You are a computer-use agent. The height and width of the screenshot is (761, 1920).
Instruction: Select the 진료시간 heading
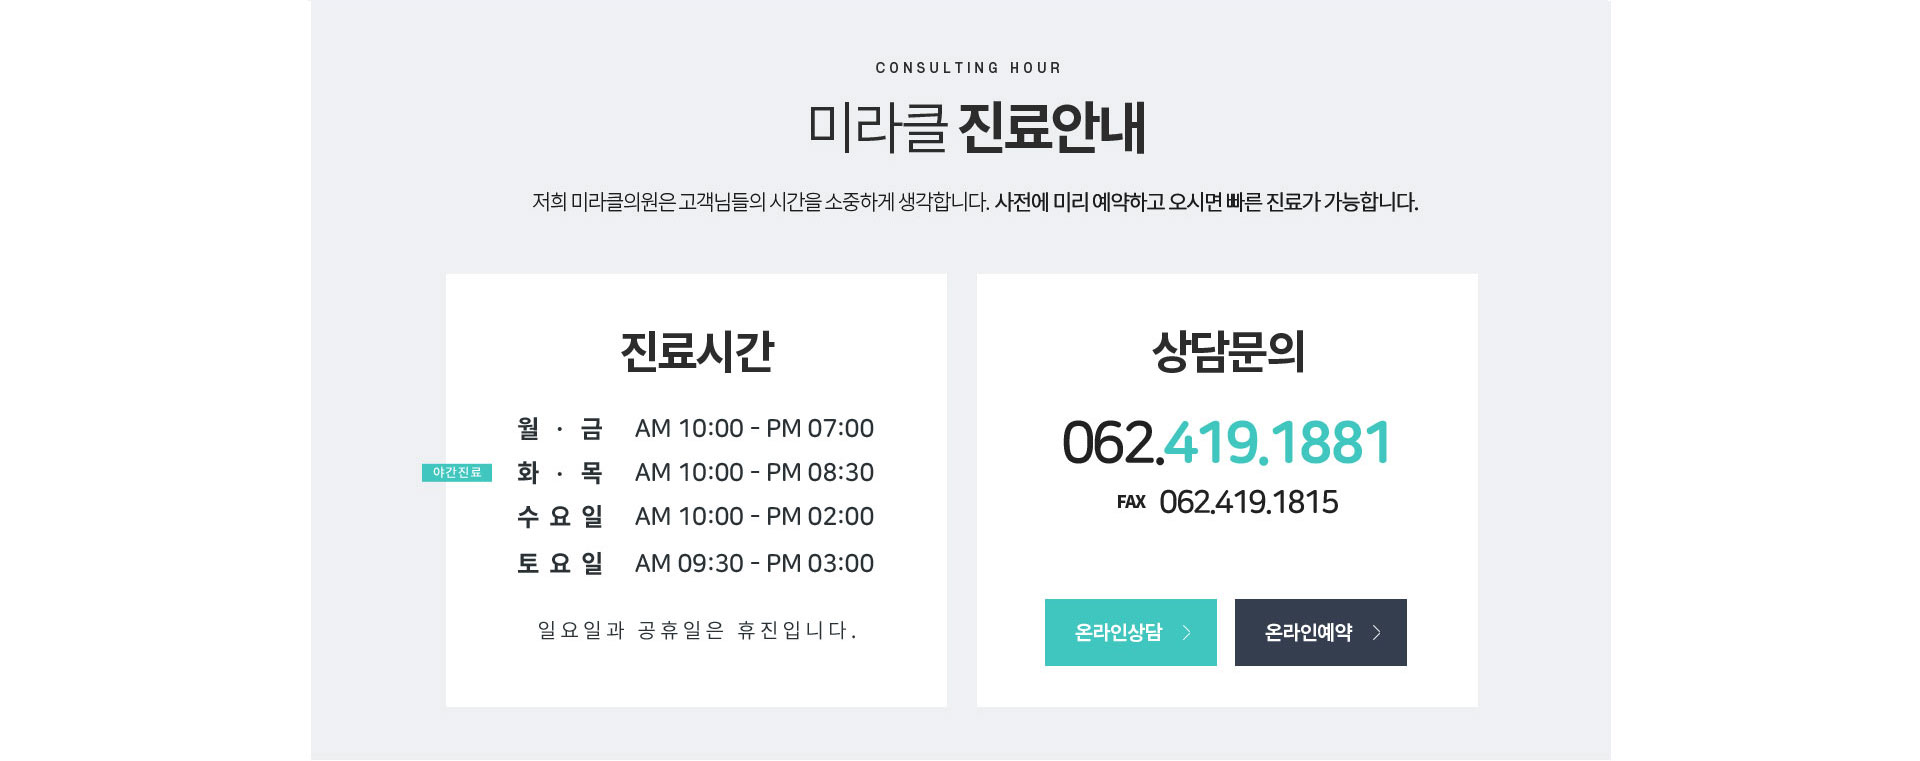pos(697,351)
